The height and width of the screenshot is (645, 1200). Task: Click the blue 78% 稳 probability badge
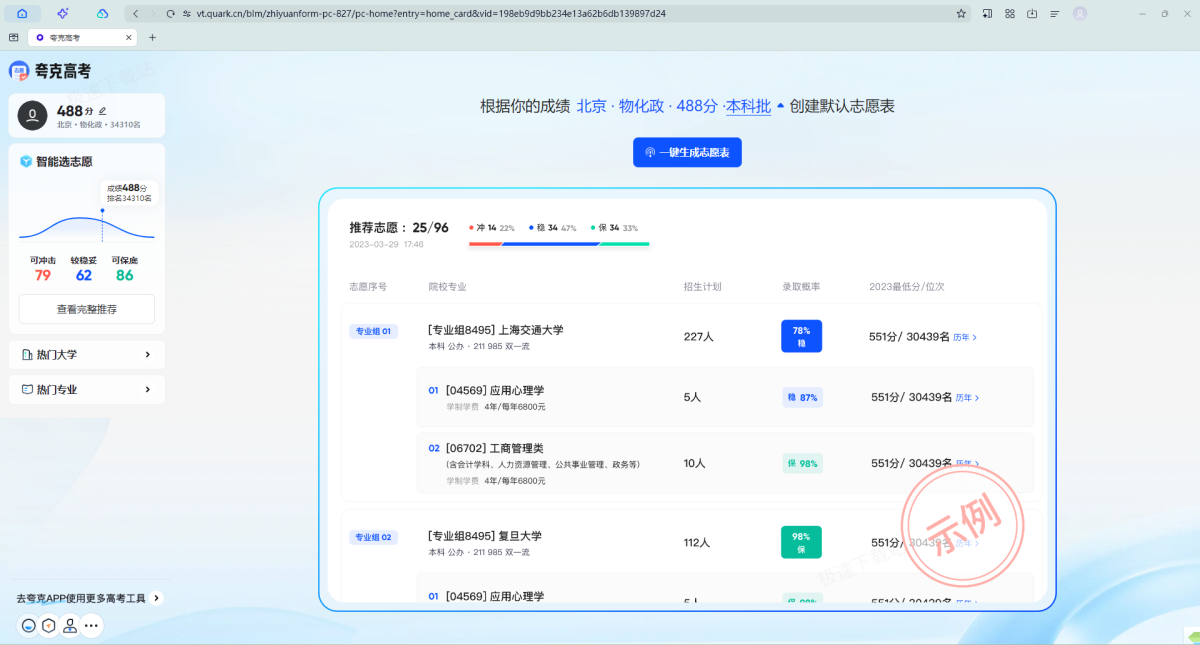coord(801,336)
